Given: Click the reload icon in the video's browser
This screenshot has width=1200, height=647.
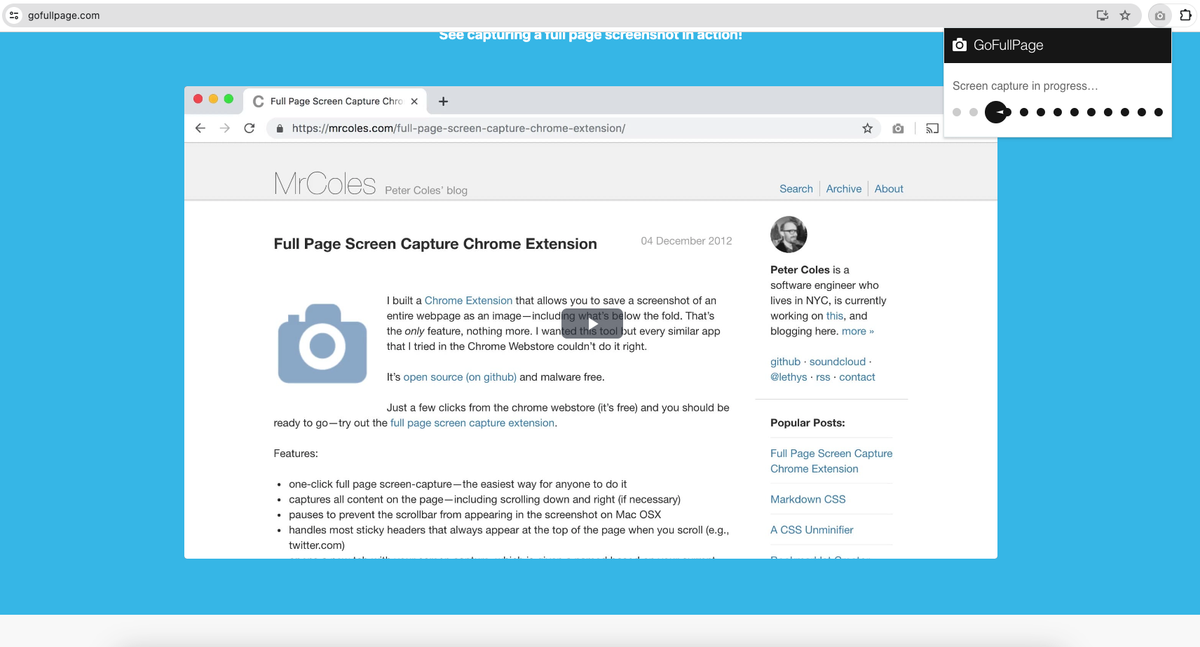Looking at the screenshot, I should click(249, 128).
